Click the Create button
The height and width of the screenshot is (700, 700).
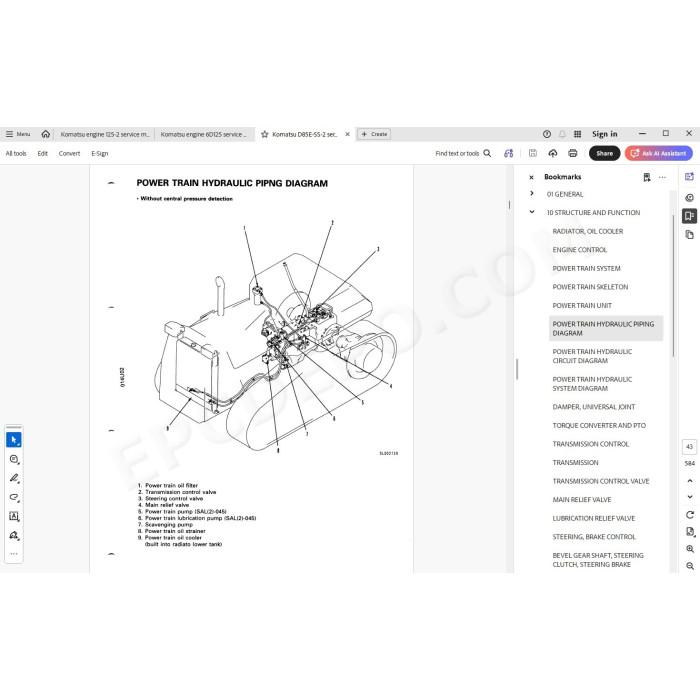point(374,134)
